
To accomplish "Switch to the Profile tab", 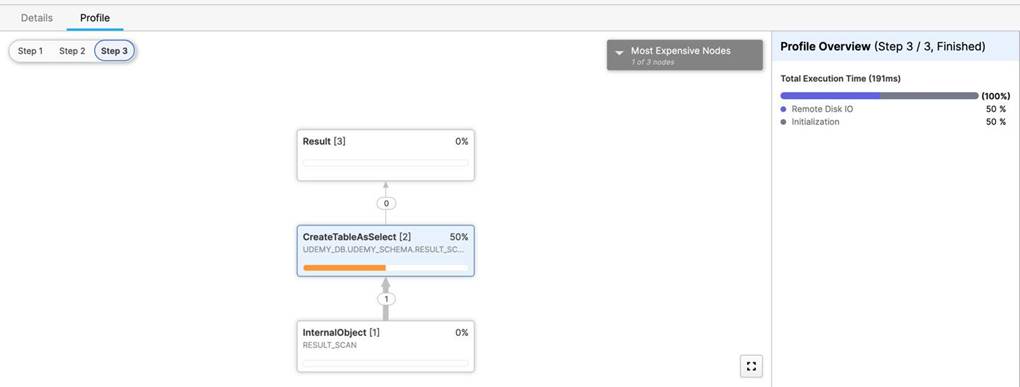I will tap(95, 18).
